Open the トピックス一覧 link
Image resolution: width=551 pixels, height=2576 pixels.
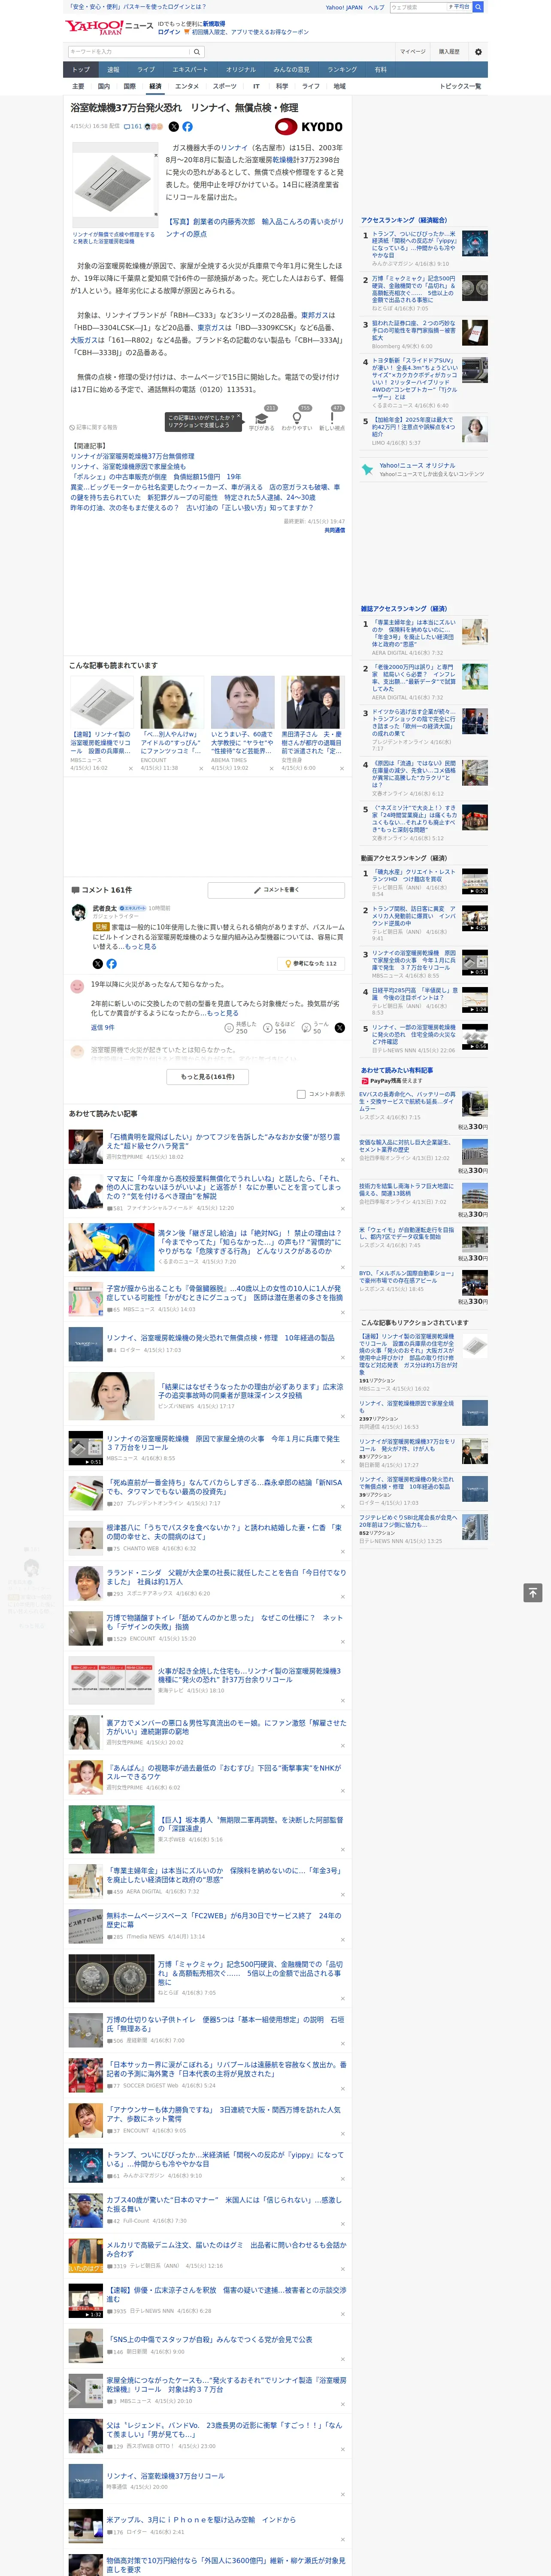point(460,86)
